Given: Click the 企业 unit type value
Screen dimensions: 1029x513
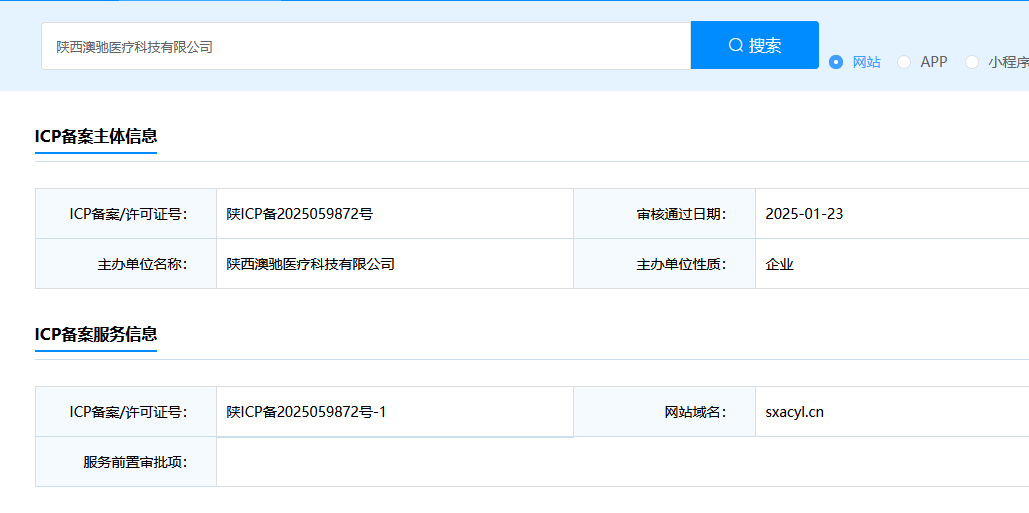Looking at the screenshot, I should click(780, 264).
